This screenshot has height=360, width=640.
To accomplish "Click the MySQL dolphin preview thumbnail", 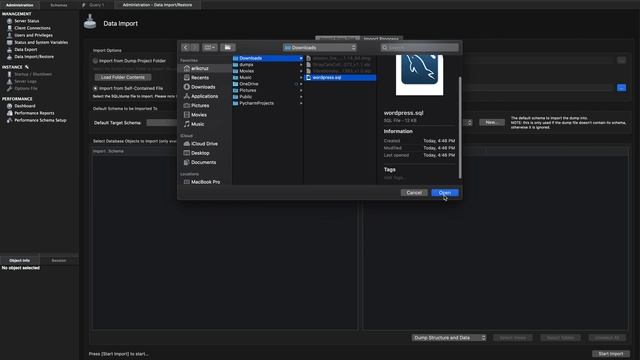I will pyautogui.click(x=420, y=75).
